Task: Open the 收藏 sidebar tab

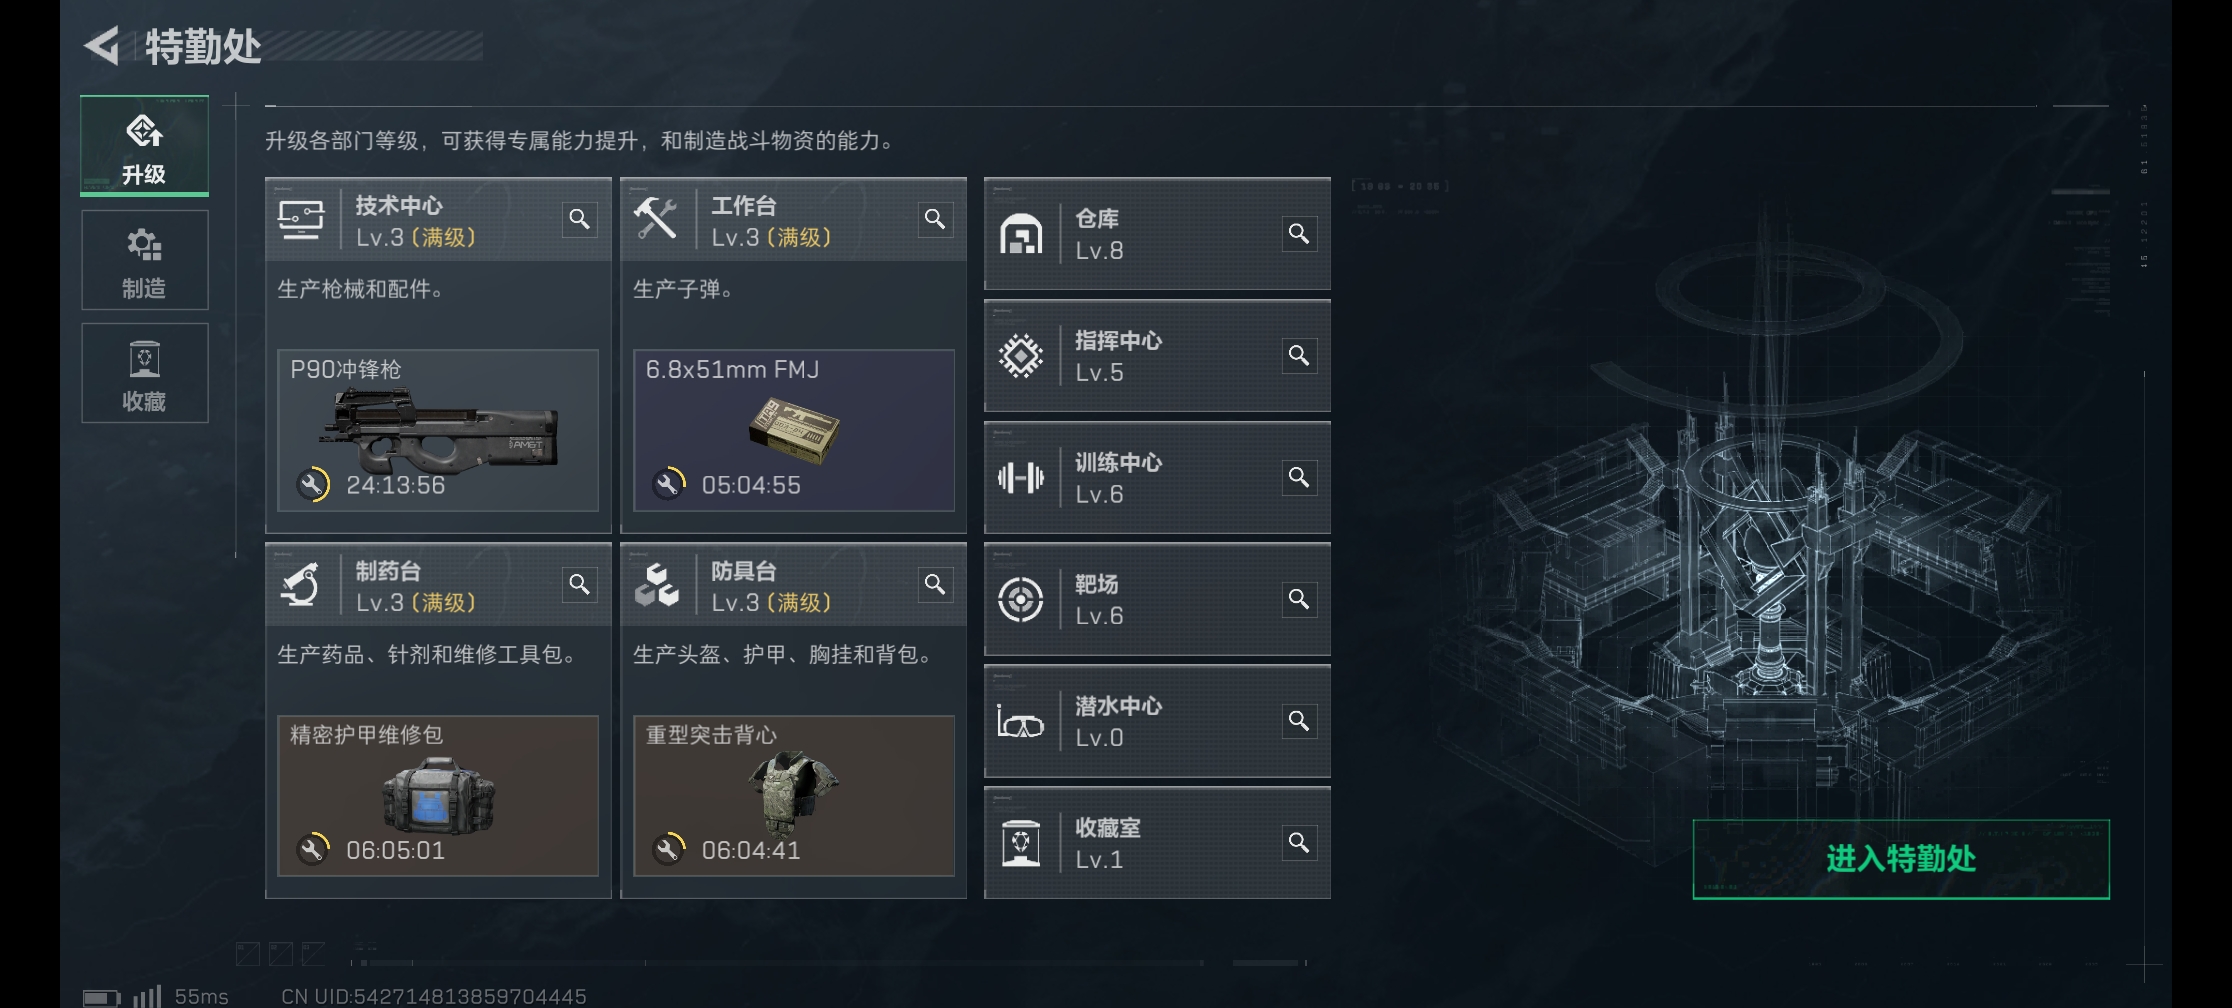Action: 145,373
